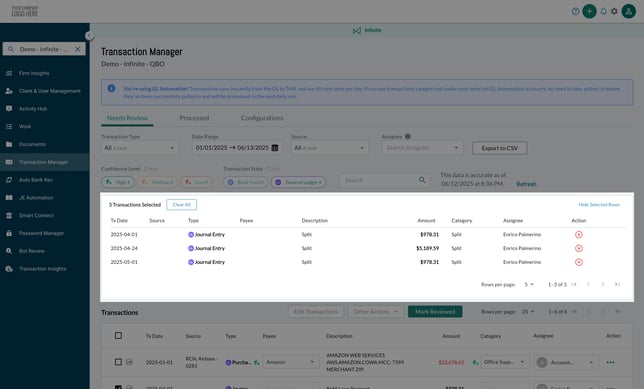Click the Hide Selected Rows link
Image resolution: width=644 pixels, height=389 pixels.
(x=599, y=205)
